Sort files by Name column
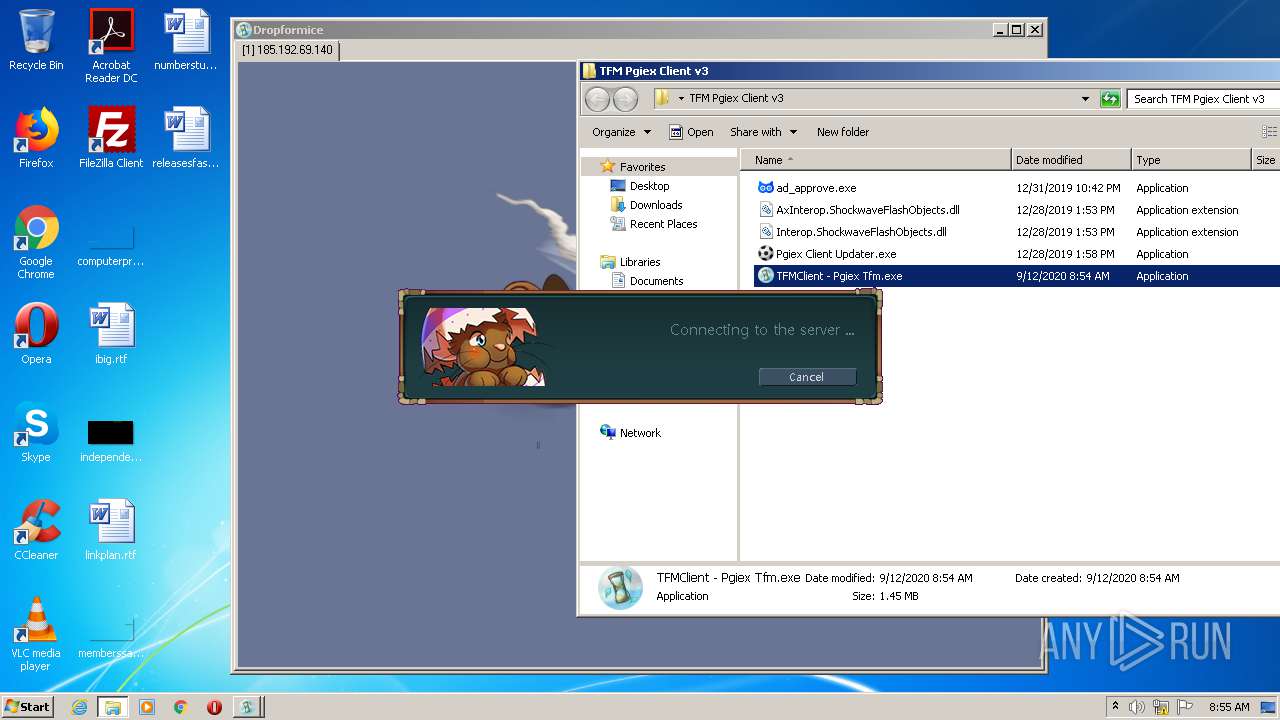 tap(875, 160)
